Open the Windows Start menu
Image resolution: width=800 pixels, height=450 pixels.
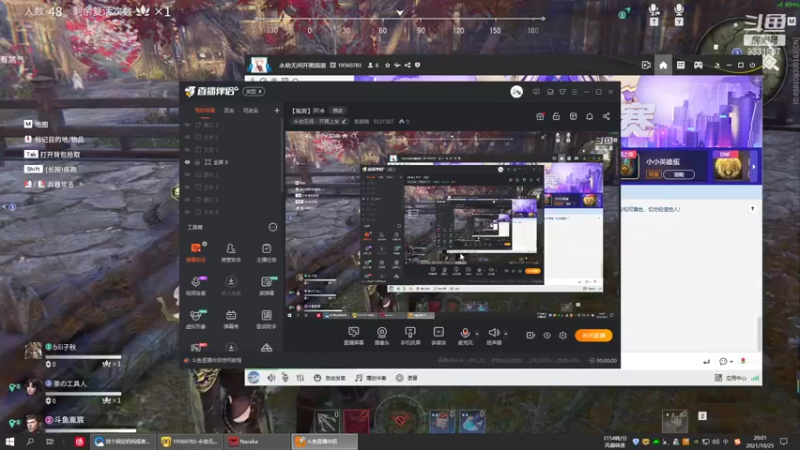click(x=10, y=441)
